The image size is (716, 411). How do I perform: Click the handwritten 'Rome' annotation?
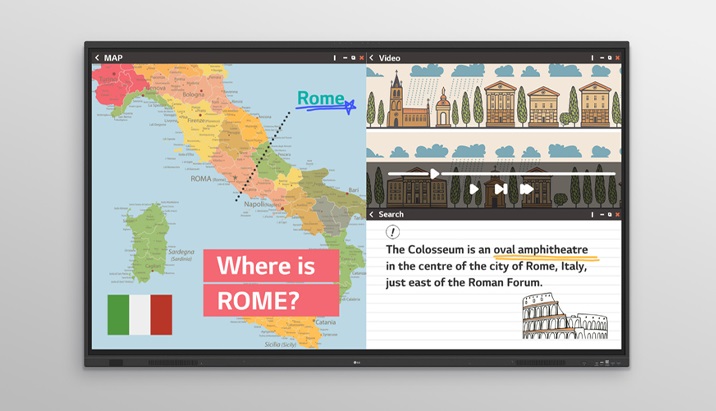321,98
